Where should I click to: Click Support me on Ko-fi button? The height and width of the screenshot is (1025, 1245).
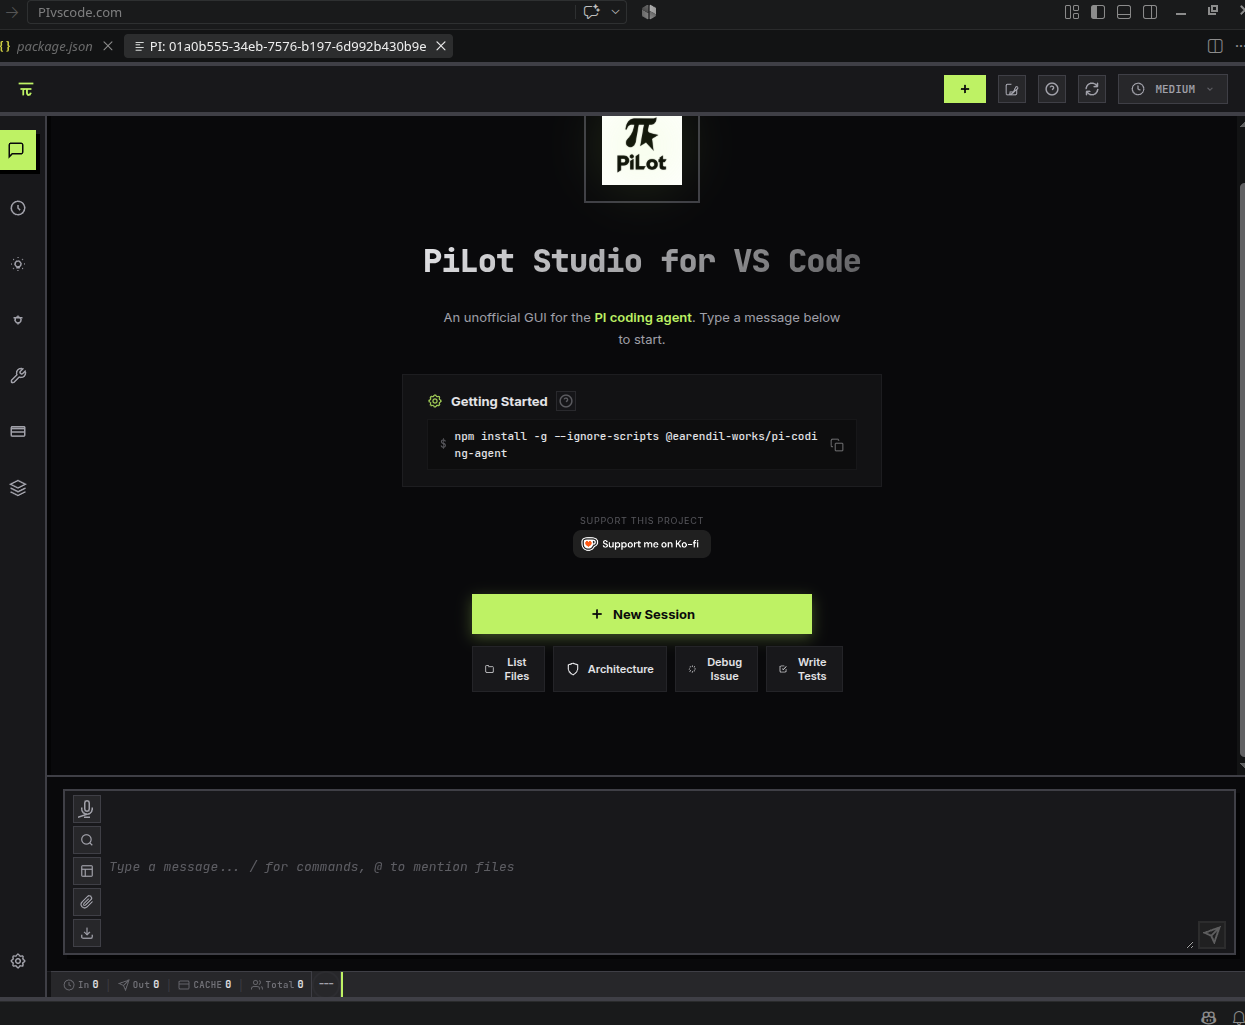(x=642, y=544)
